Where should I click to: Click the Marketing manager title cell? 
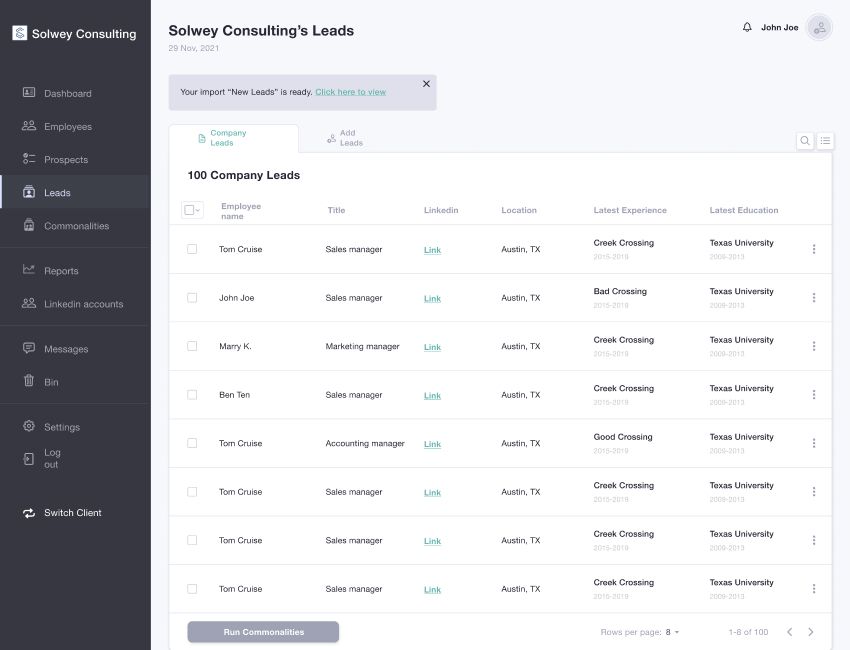[x=362, y=346]
